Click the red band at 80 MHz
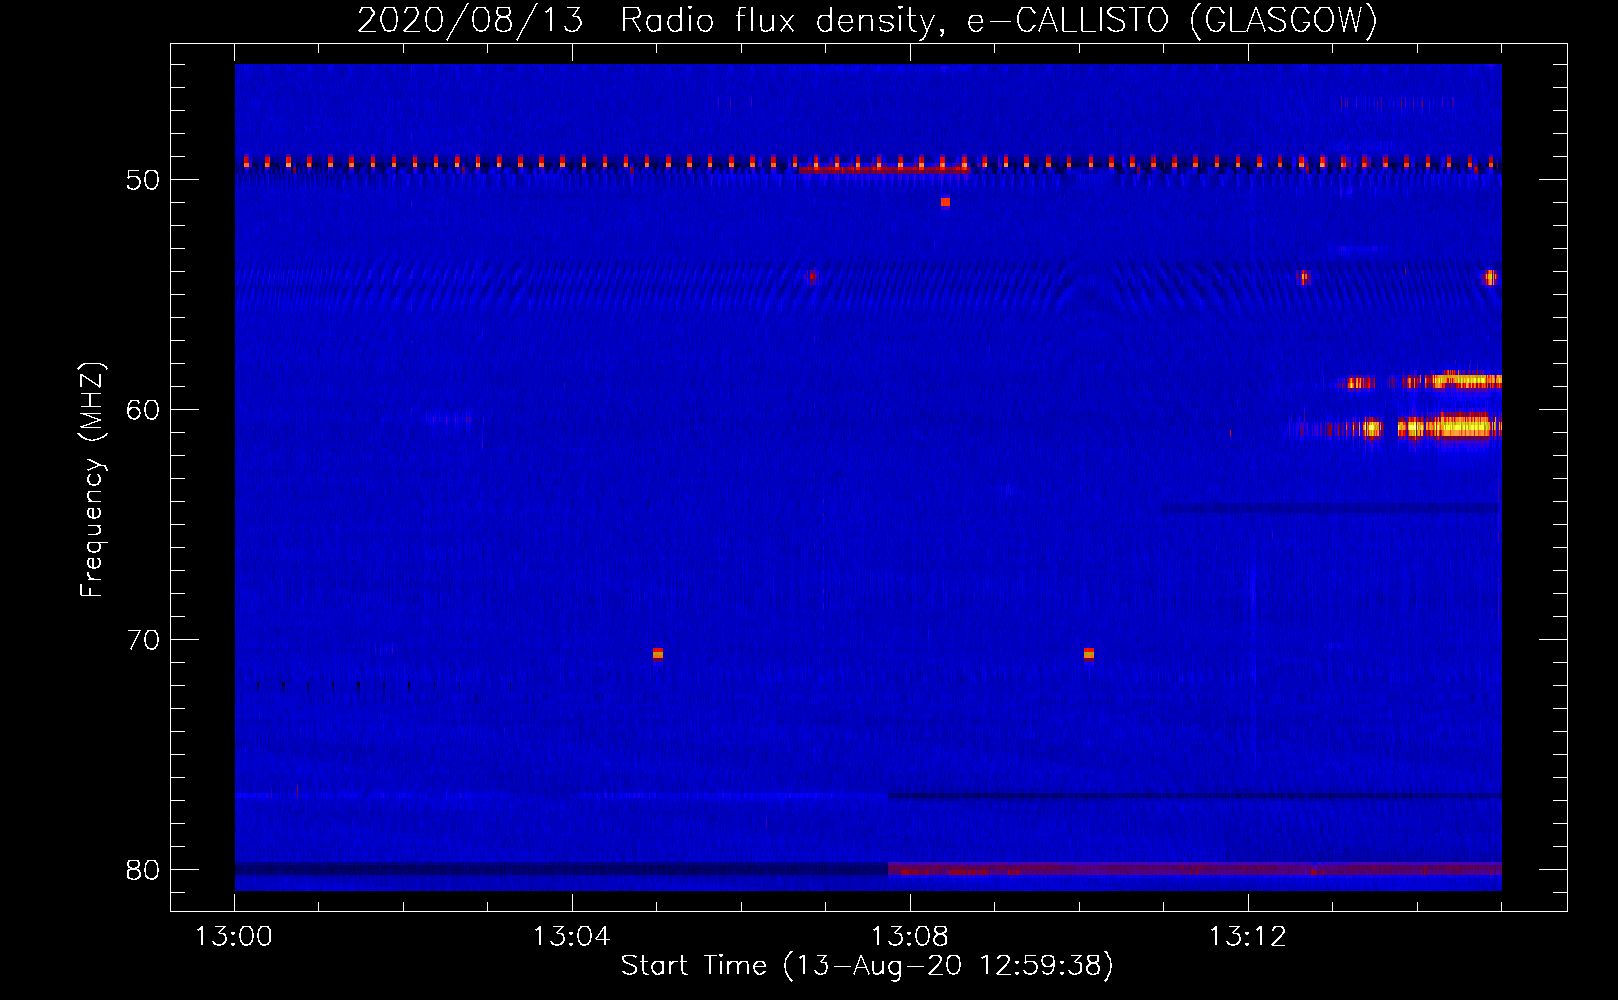The image size is (1618, 1000). point(1195,869)
